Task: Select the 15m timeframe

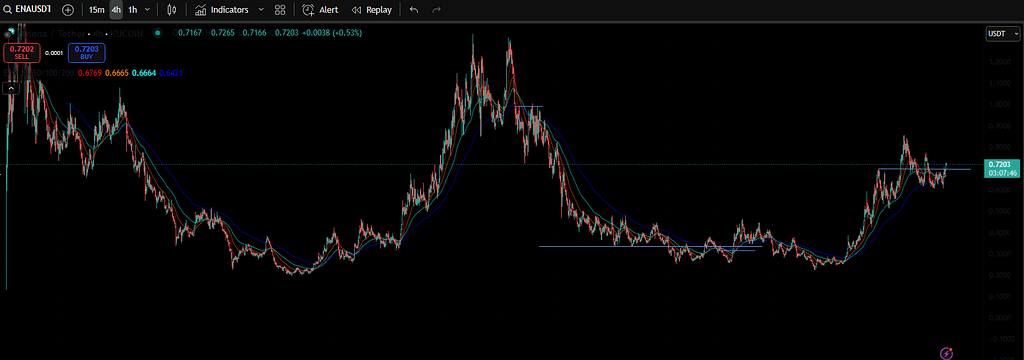Action: point(96,10)
